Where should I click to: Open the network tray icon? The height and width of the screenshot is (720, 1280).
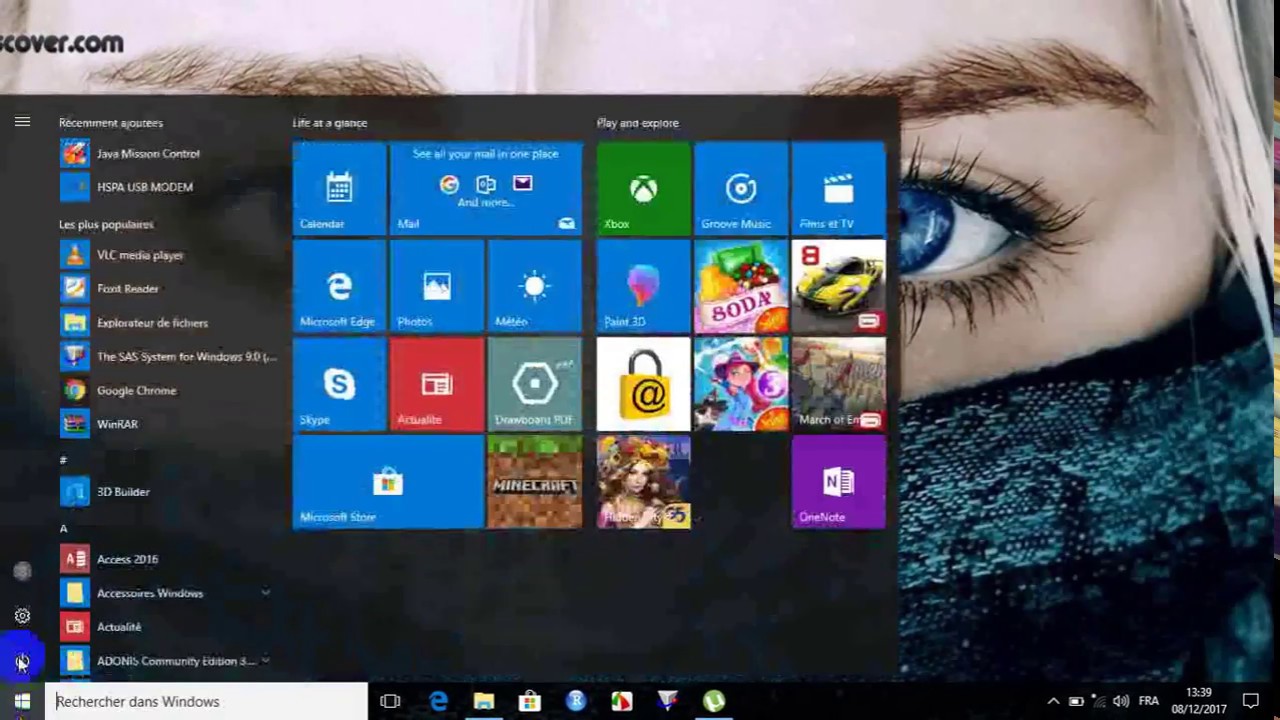pos(1099,702)
